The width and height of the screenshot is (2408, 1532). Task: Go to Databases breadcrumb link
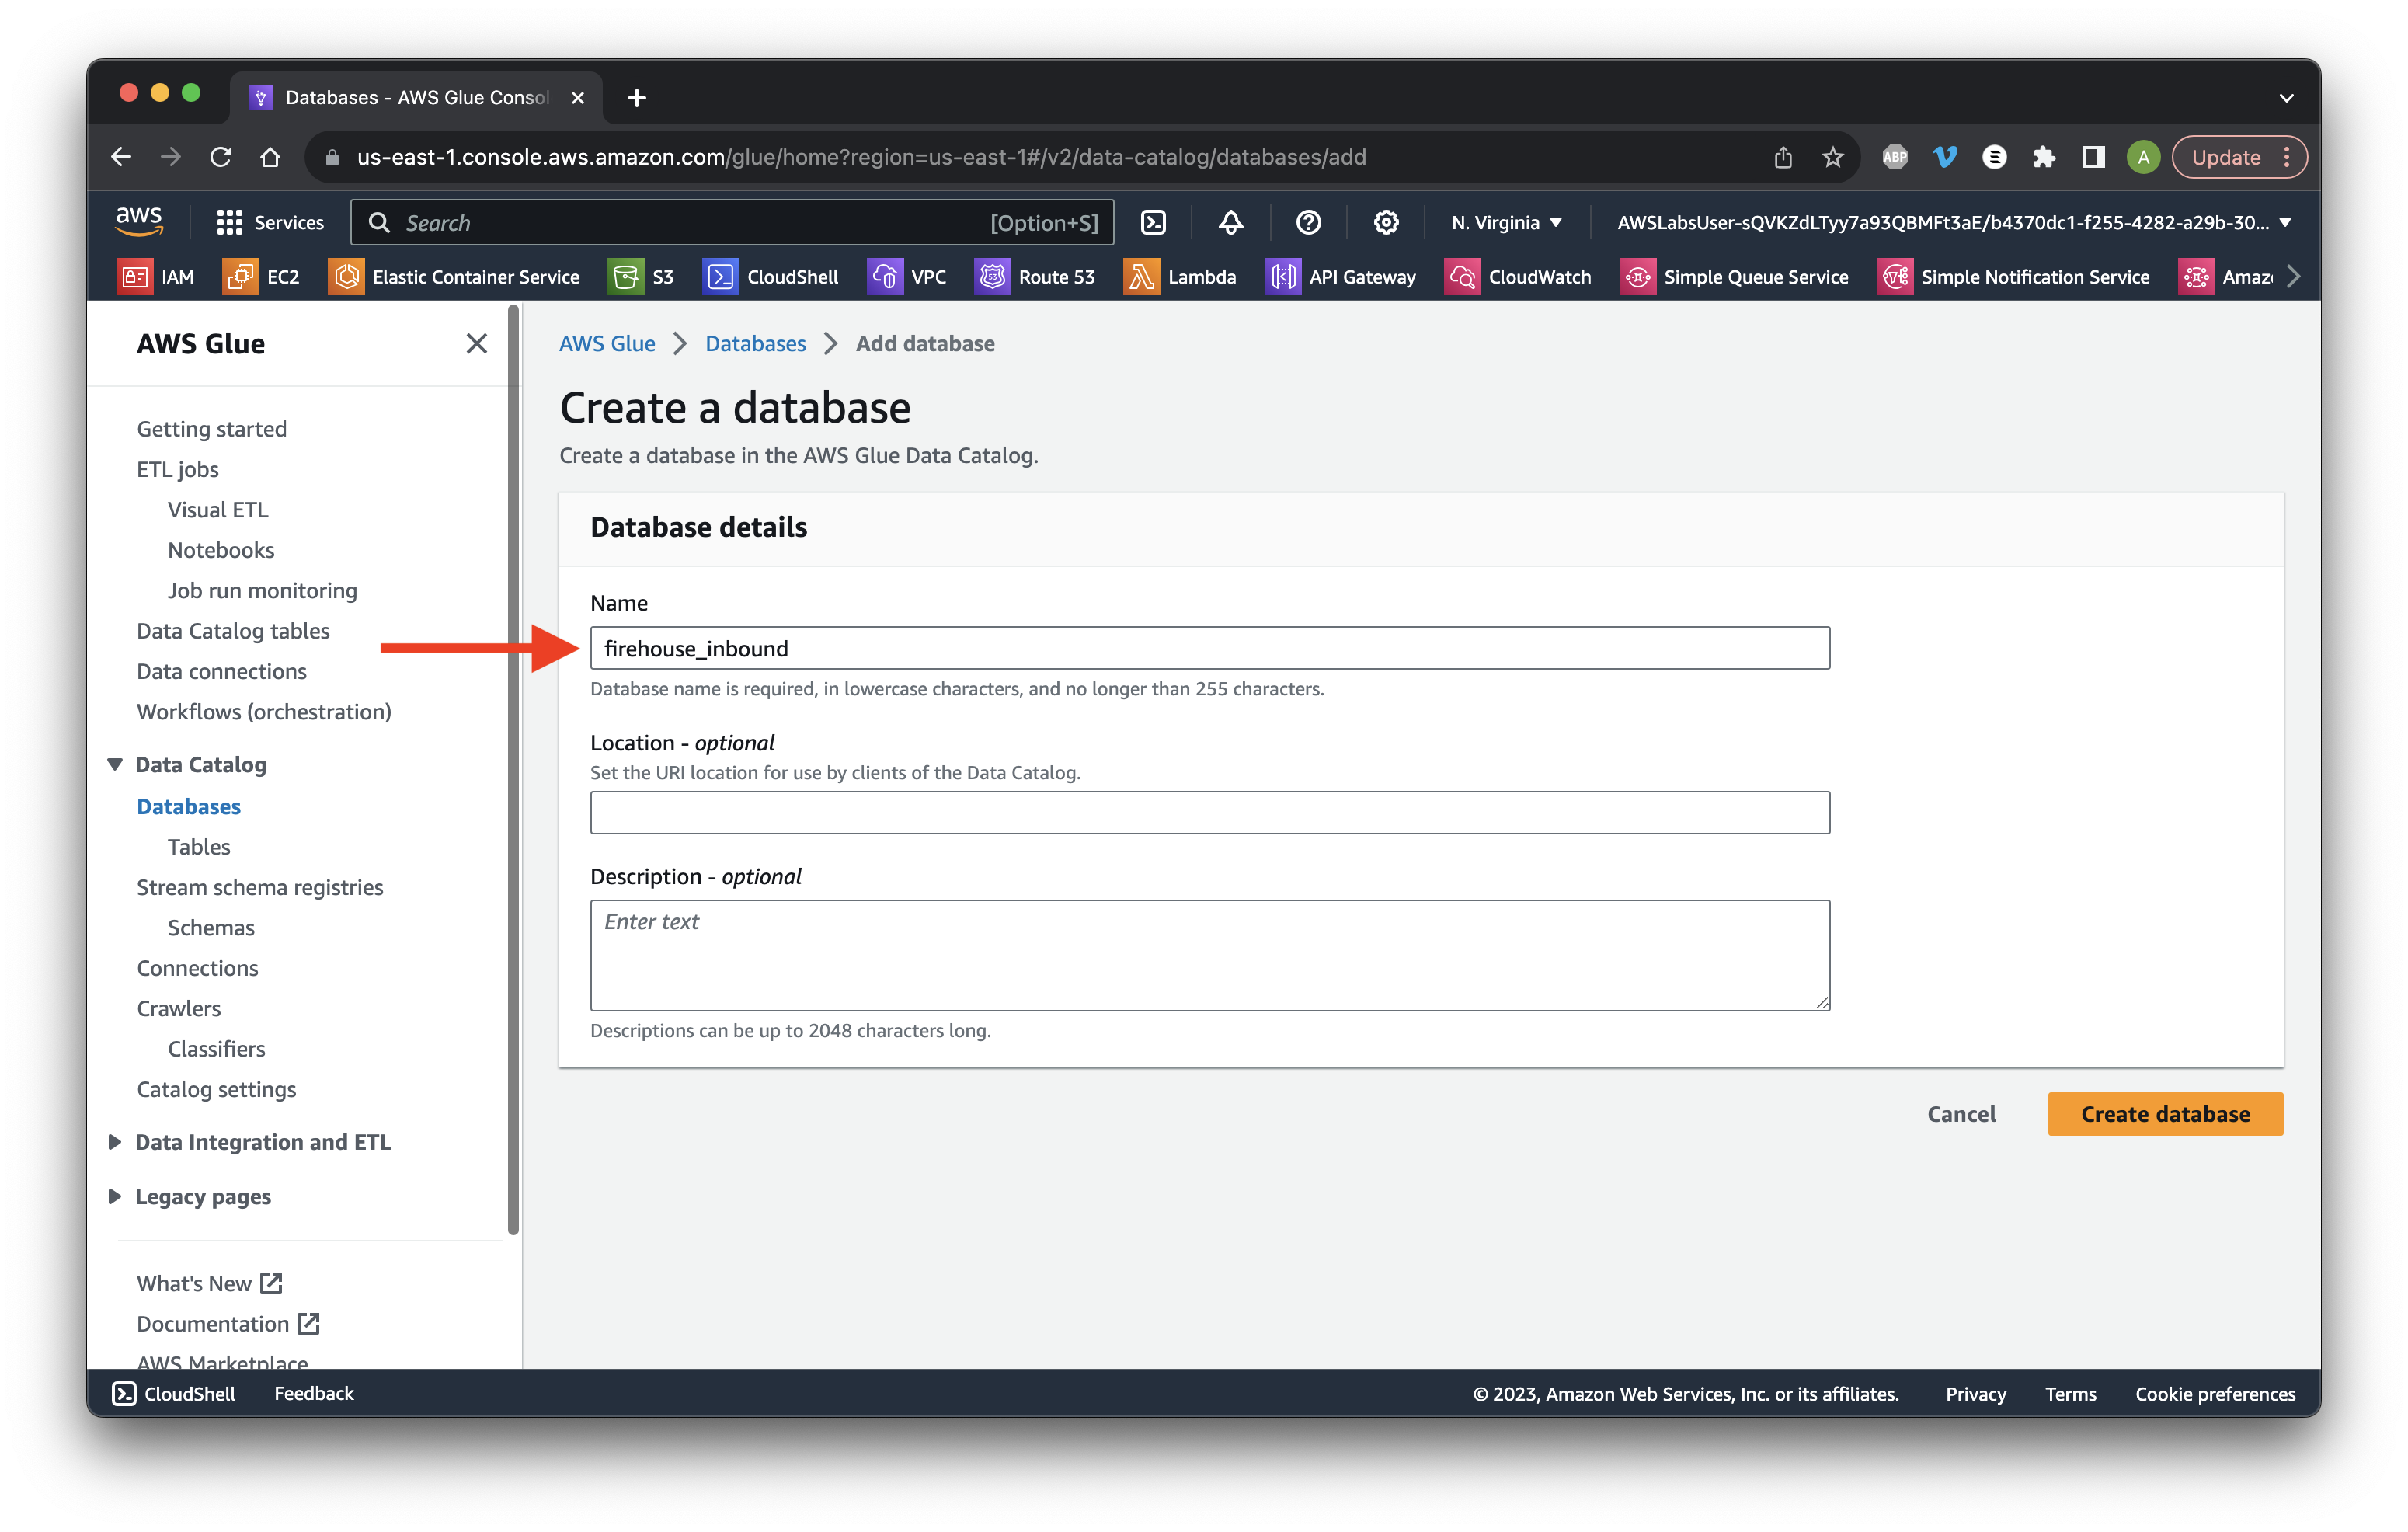tap(755, 343)
